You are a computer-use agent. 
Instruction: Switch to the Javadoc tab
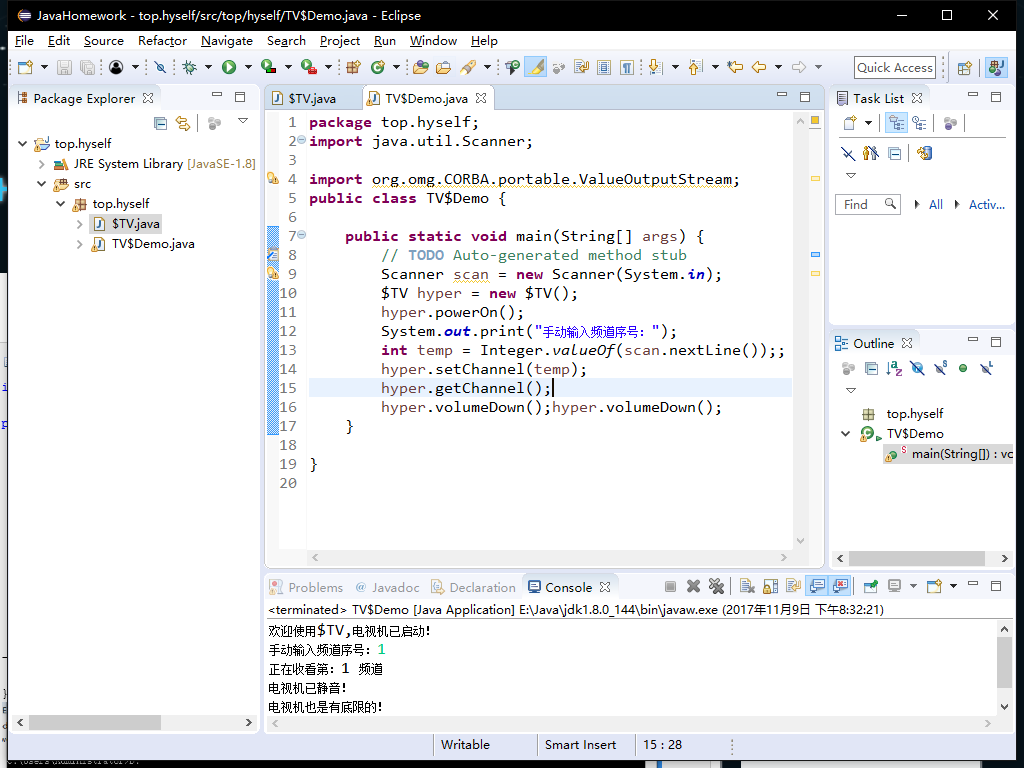pos(387,587)
